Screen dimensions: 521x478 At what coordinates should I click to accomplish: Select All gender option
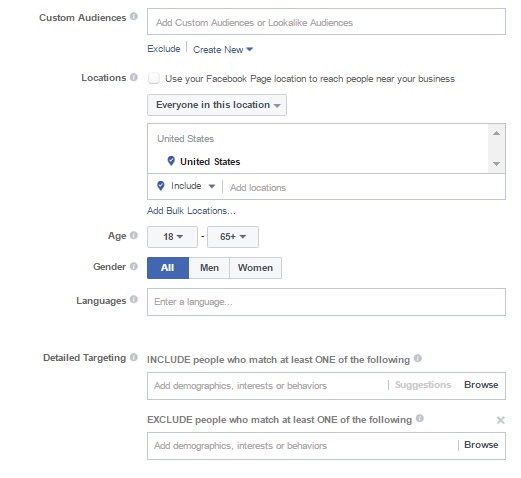pos(168,268)
